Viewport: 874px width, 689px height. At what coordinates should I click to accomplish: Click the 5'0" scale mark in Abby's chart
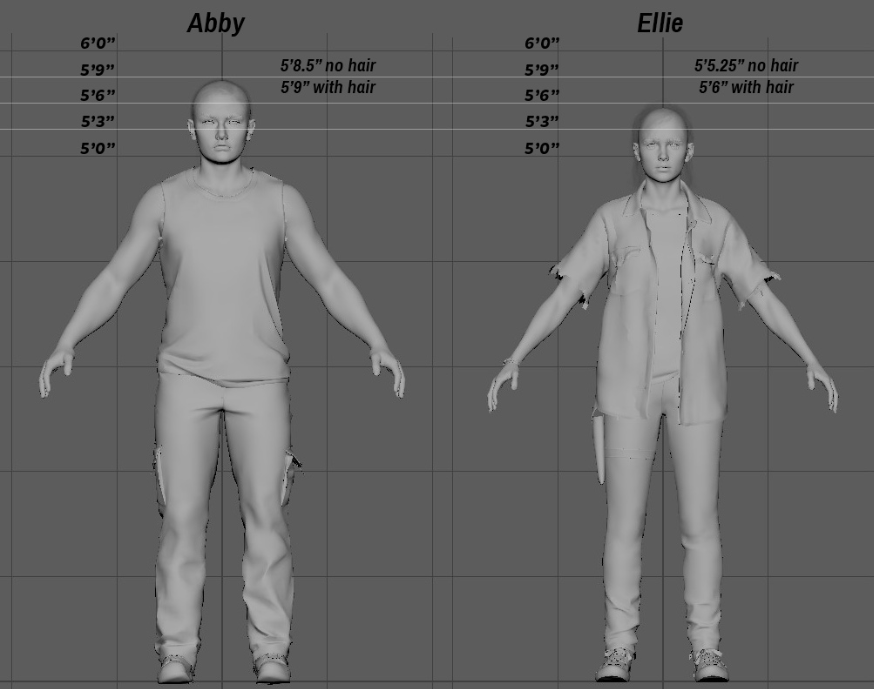(x=98, y=148)
